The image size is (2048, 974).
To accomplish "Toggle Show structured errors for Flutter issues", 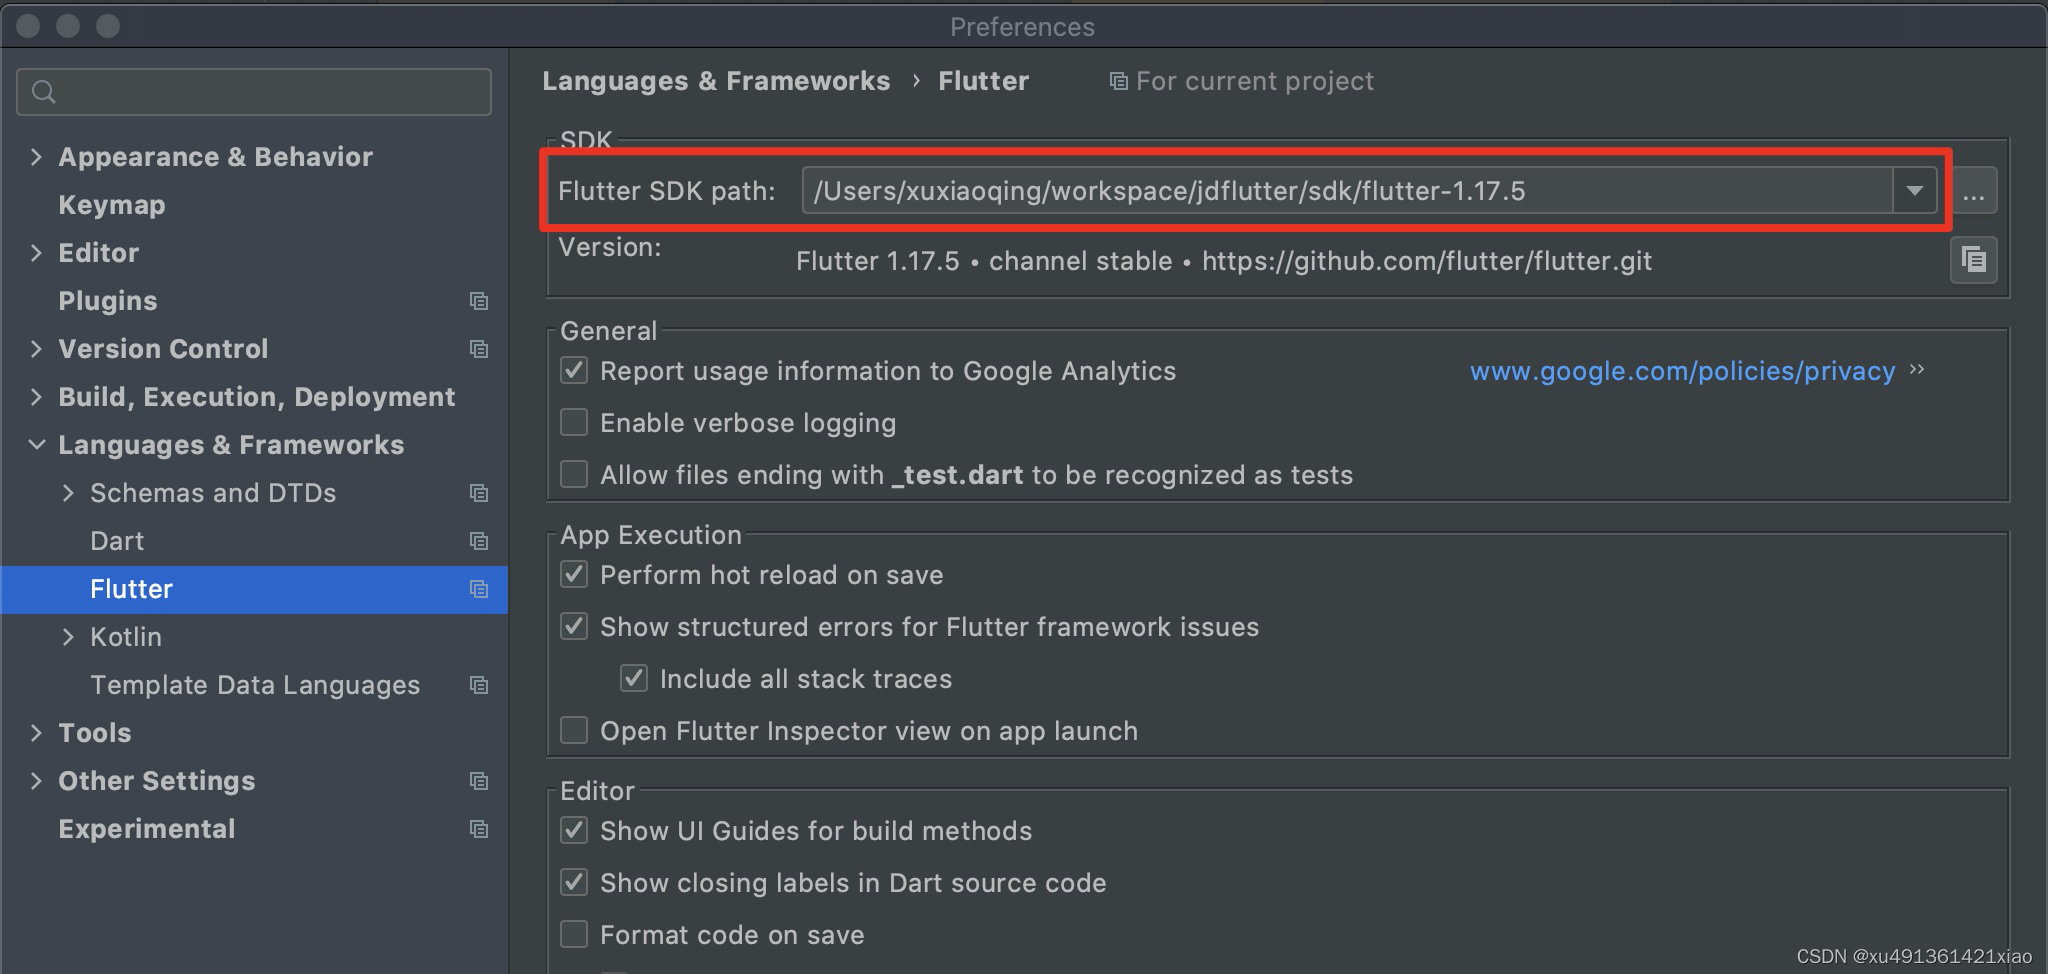I will click(x=574, y=627).
